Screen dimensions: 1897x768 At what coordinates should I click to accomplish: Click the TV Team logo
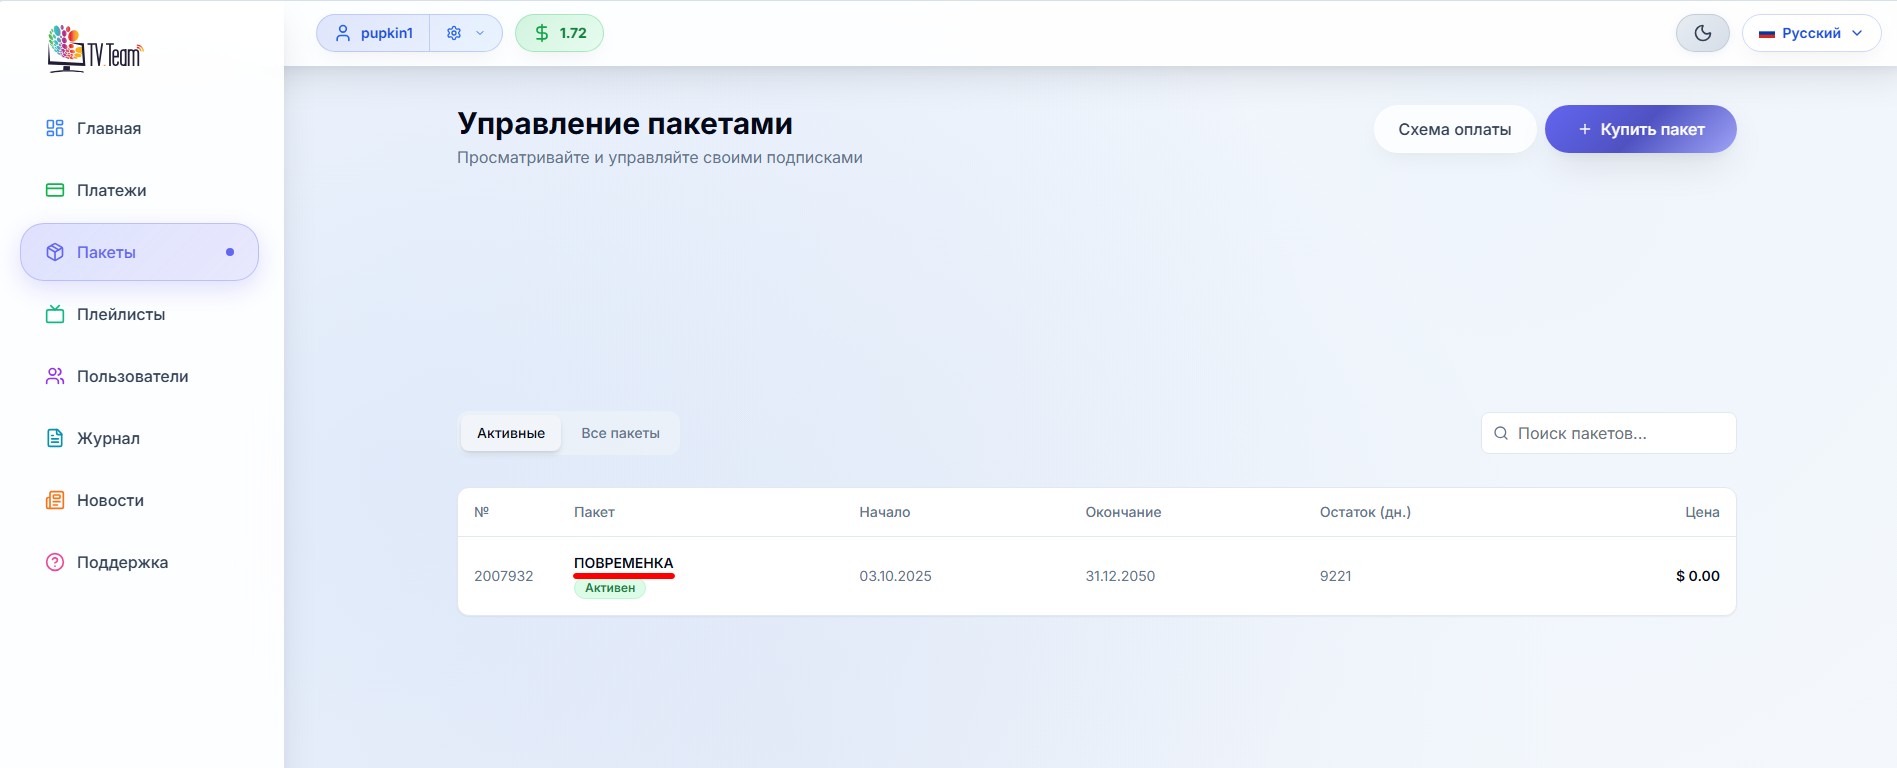[95, 48]
